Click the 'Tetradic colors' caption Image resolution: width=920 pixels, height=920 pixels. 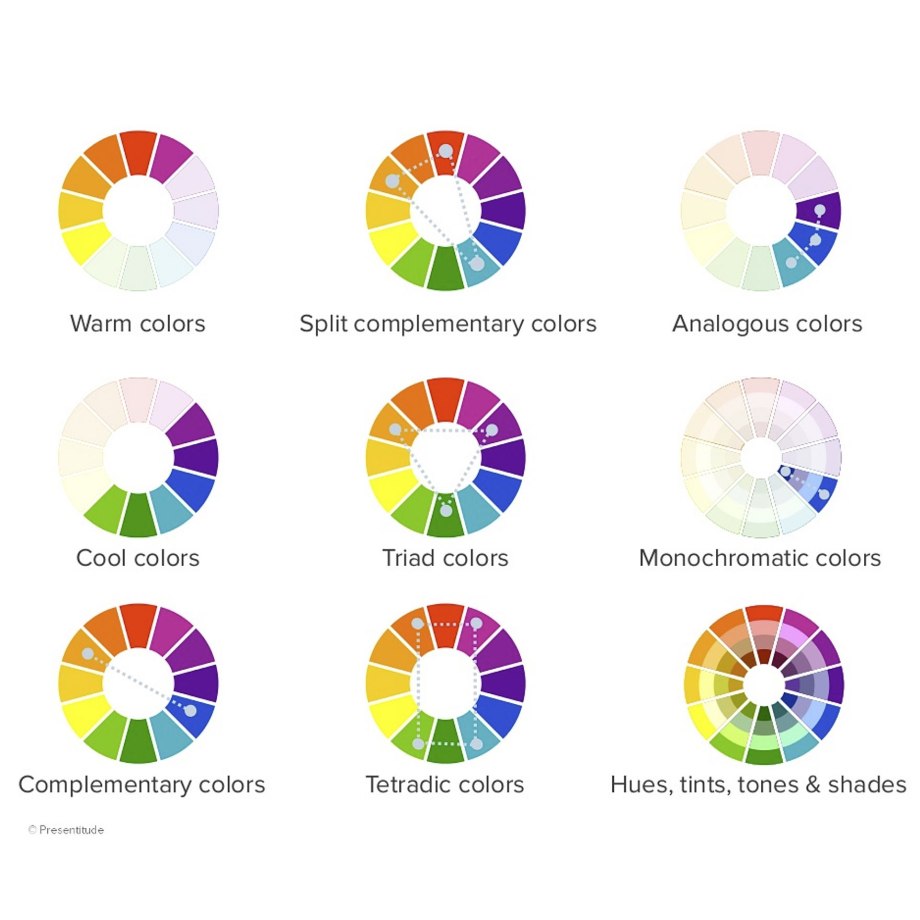click(444, 784)
